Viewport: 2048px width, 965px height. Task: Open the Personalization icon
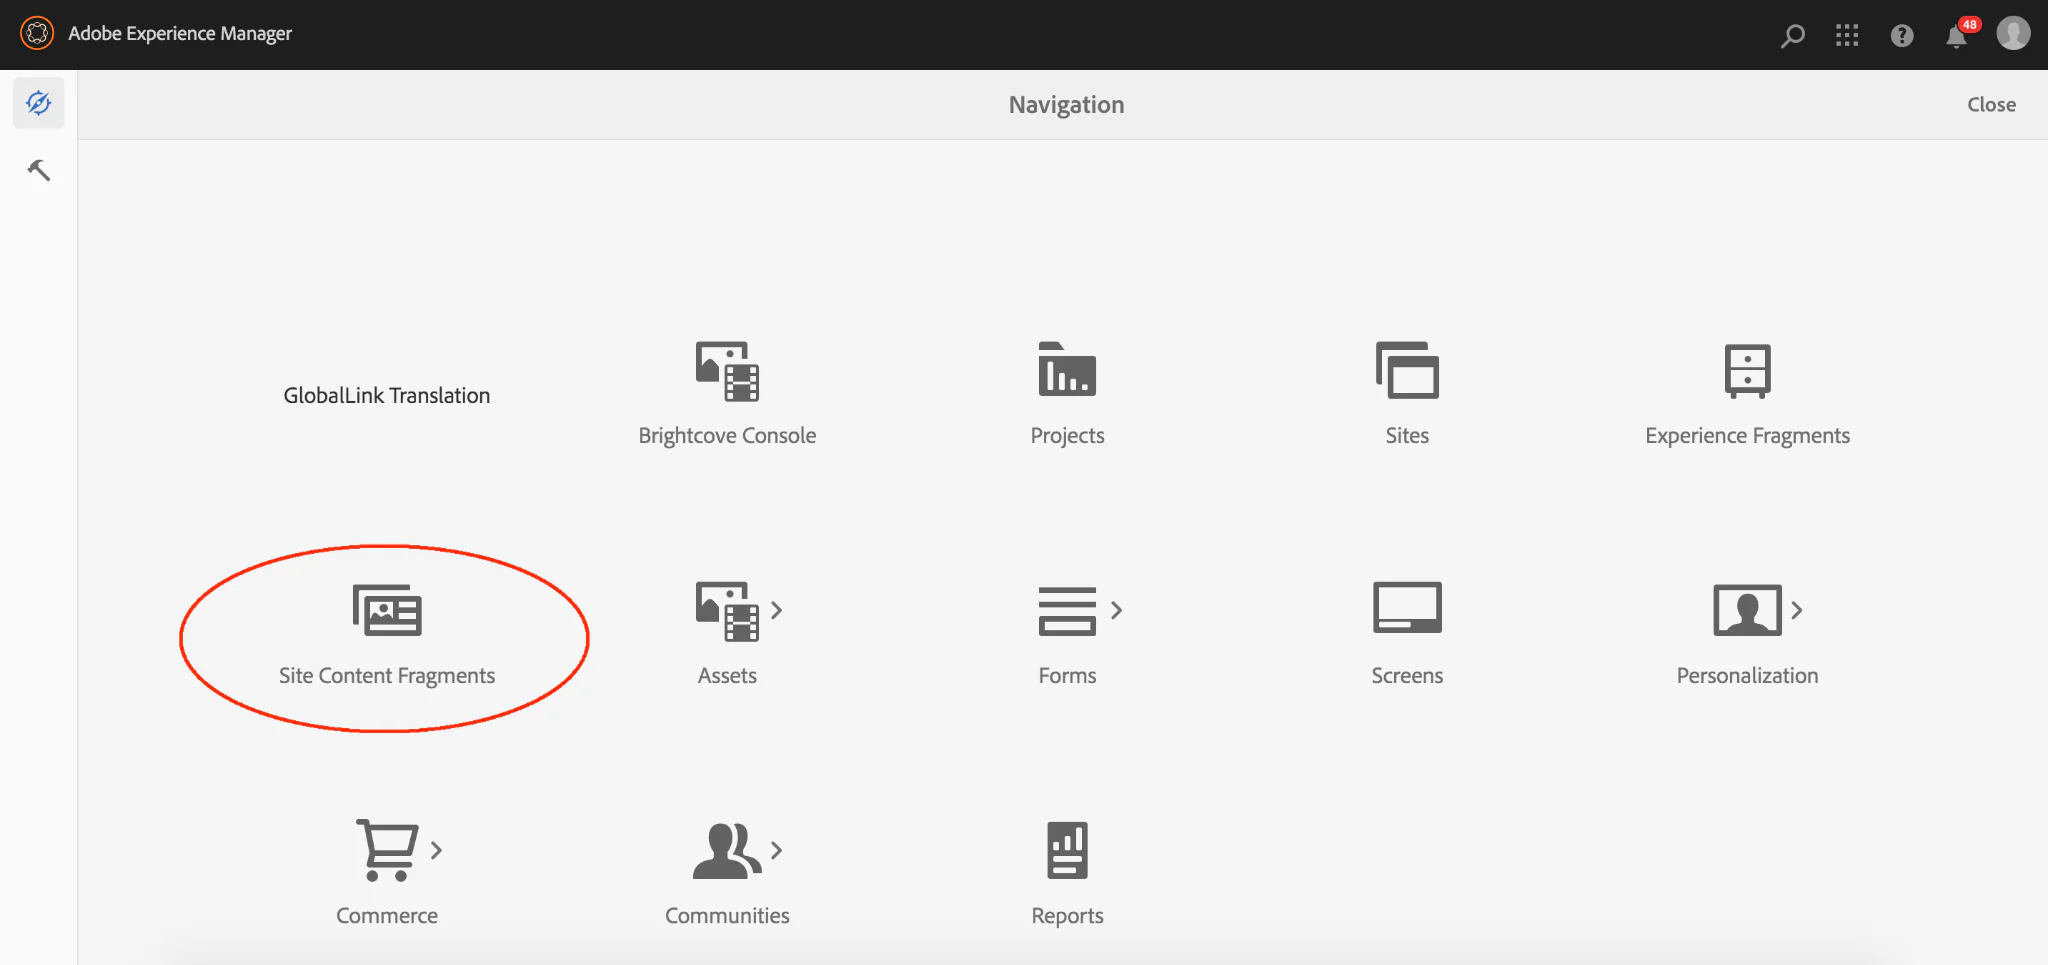point(1747,610)
